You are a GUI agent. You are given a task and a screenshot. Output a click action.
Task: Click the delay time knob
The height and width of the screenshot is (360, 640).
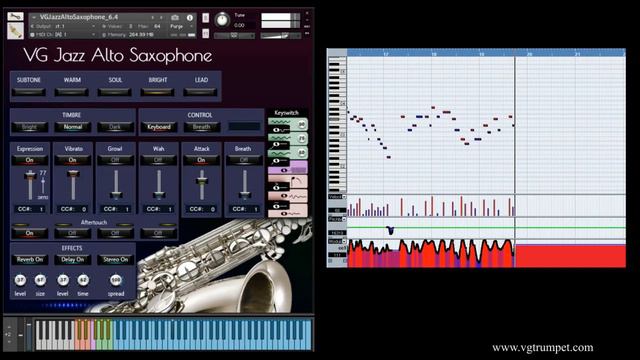click(83, 280)
